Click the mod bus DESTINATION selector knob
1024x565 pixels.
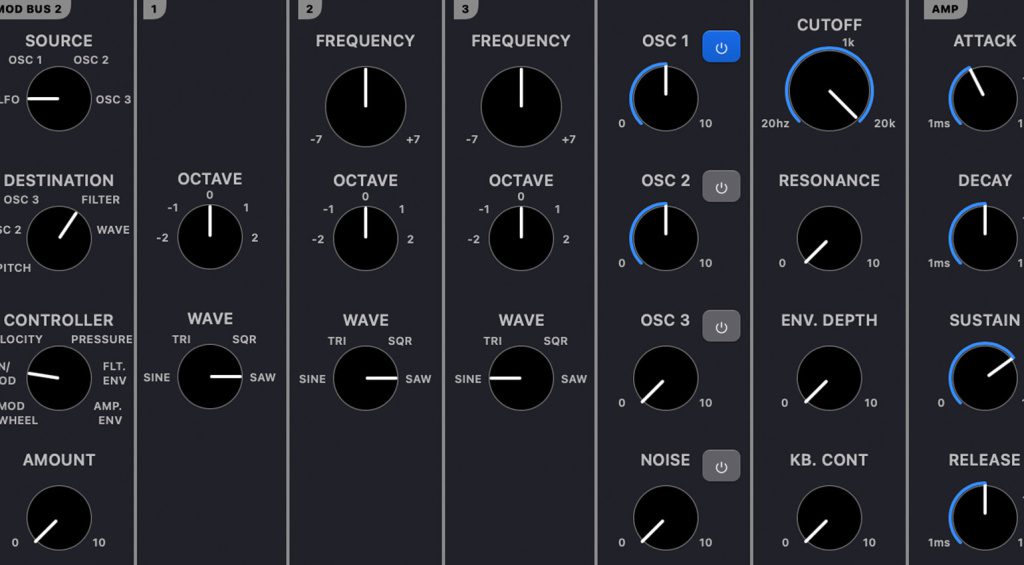click(59, 238)
